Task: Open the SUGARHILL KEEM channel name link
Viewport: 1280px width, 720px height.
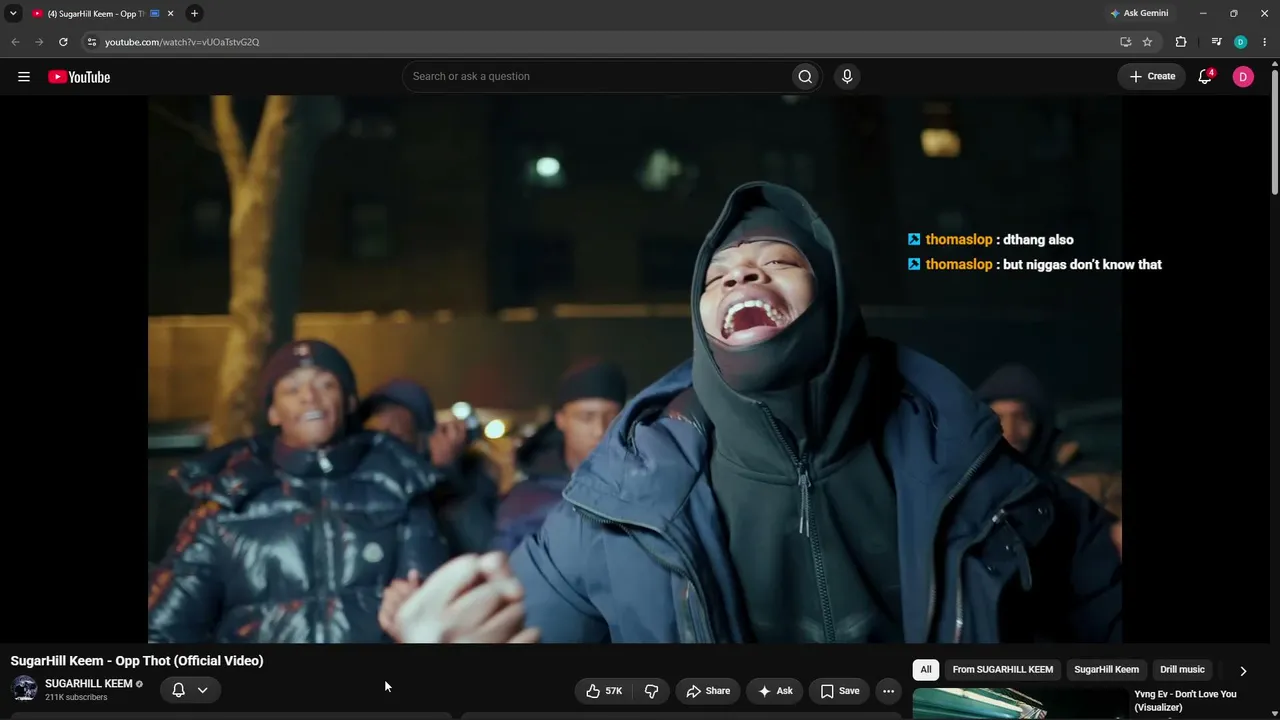Action: pos(88,684)
